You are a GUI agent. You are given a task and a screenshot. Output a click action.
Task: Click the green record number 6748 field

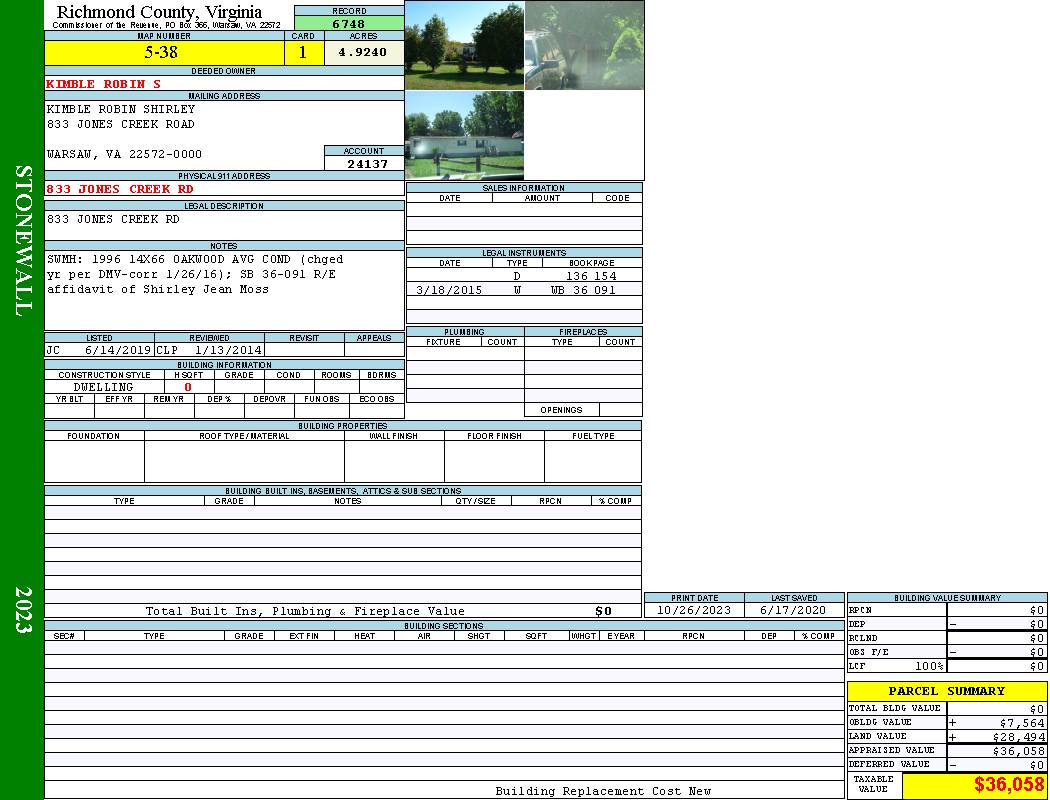(348, 24)
